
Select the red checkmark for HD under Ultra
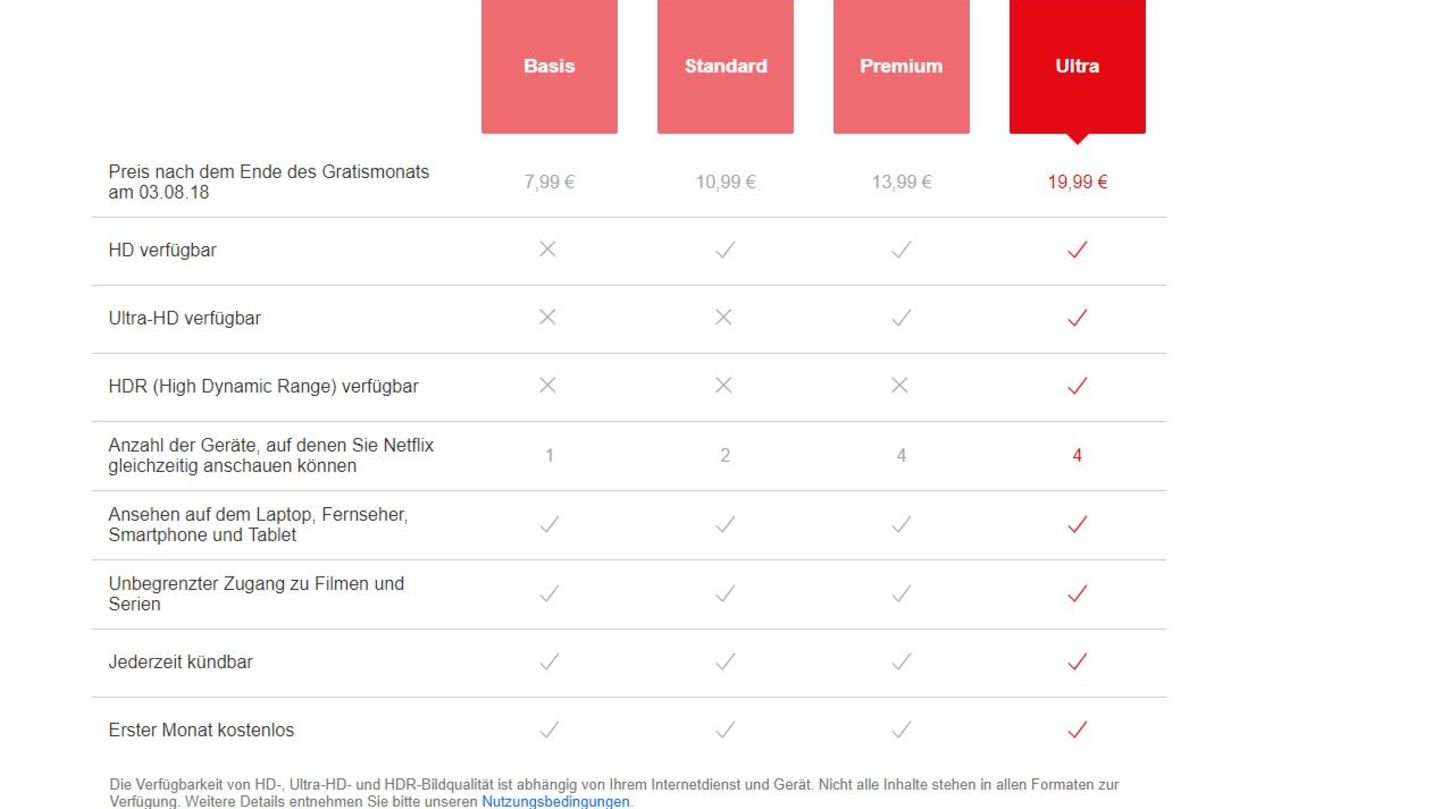pyautogui.click(x=1076, y=250)
